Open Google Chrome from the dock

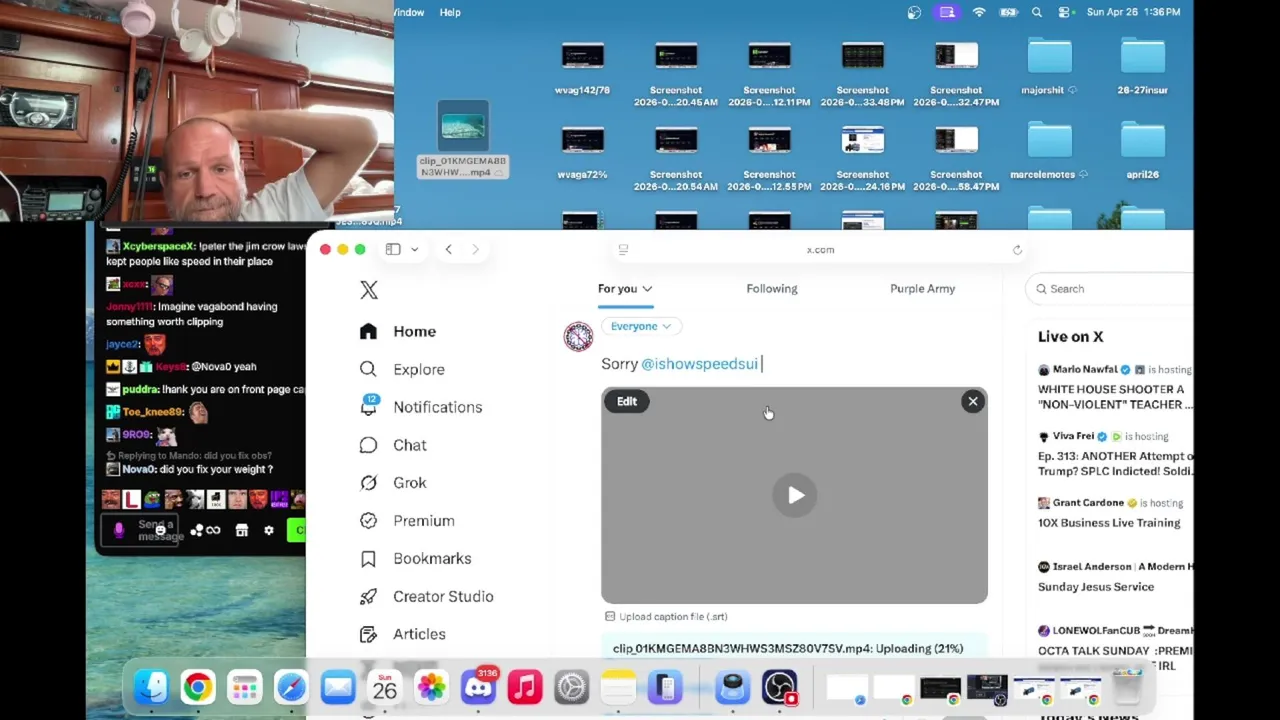pos(198,687)
